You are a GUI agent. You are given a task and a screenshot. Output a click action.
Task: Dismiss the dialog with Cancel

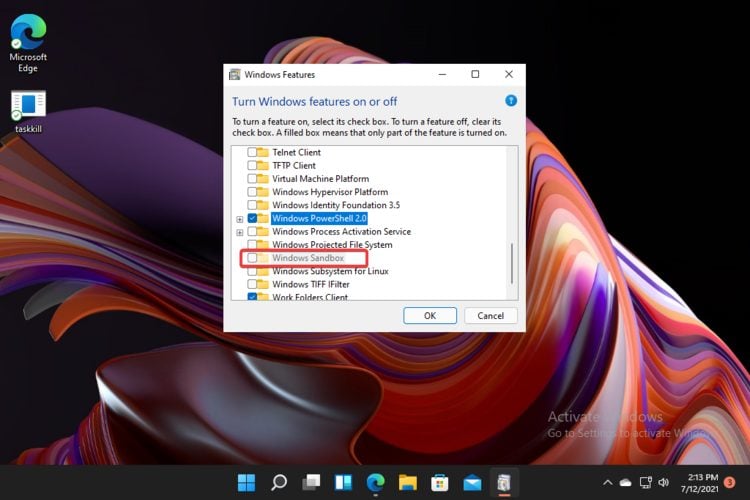click(490, 316)
